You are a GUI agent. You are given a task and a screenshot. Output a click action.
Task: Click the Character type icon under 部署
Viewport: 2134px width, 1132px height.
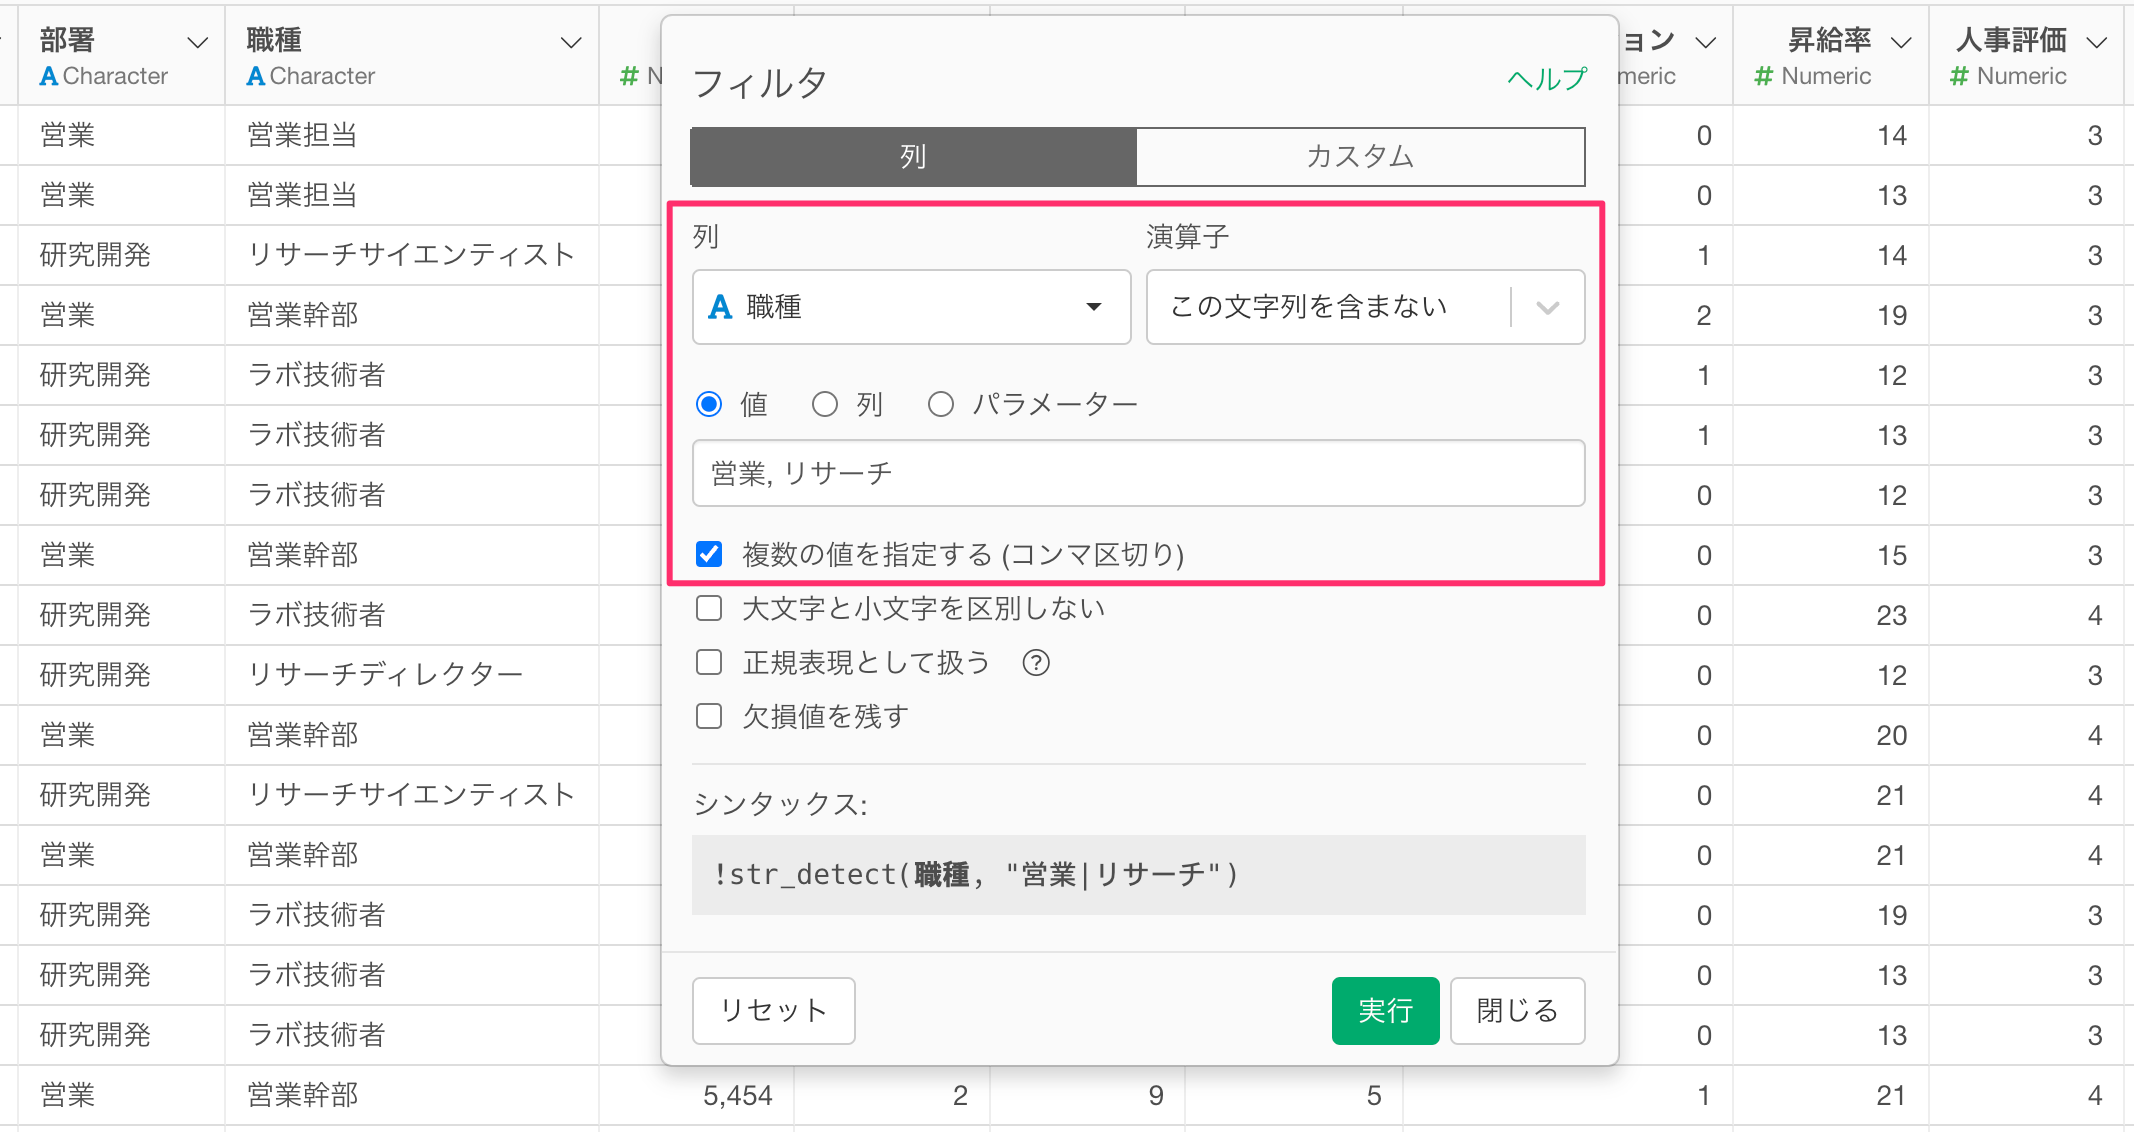pos(48,76)
